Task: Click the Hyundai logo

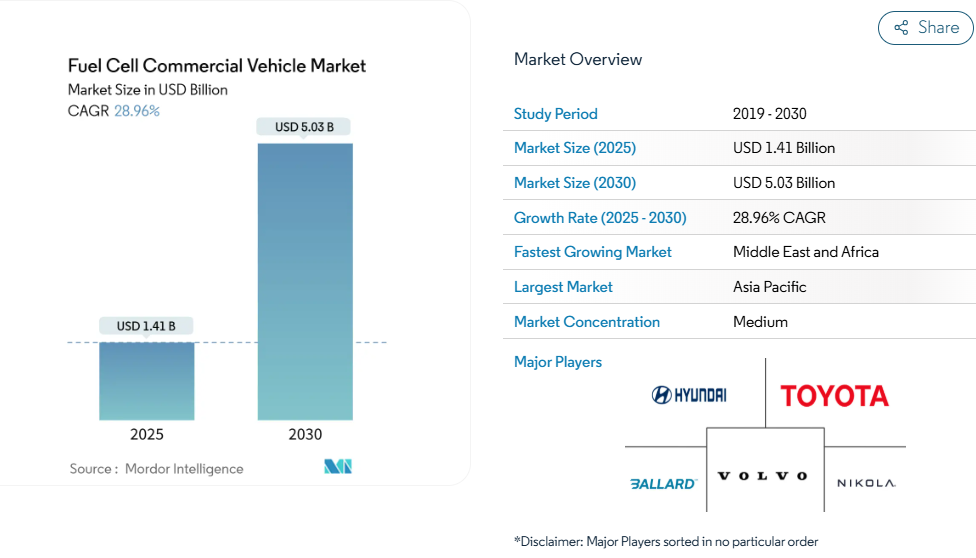Action: pyautogui.click(x=689, y=395)
